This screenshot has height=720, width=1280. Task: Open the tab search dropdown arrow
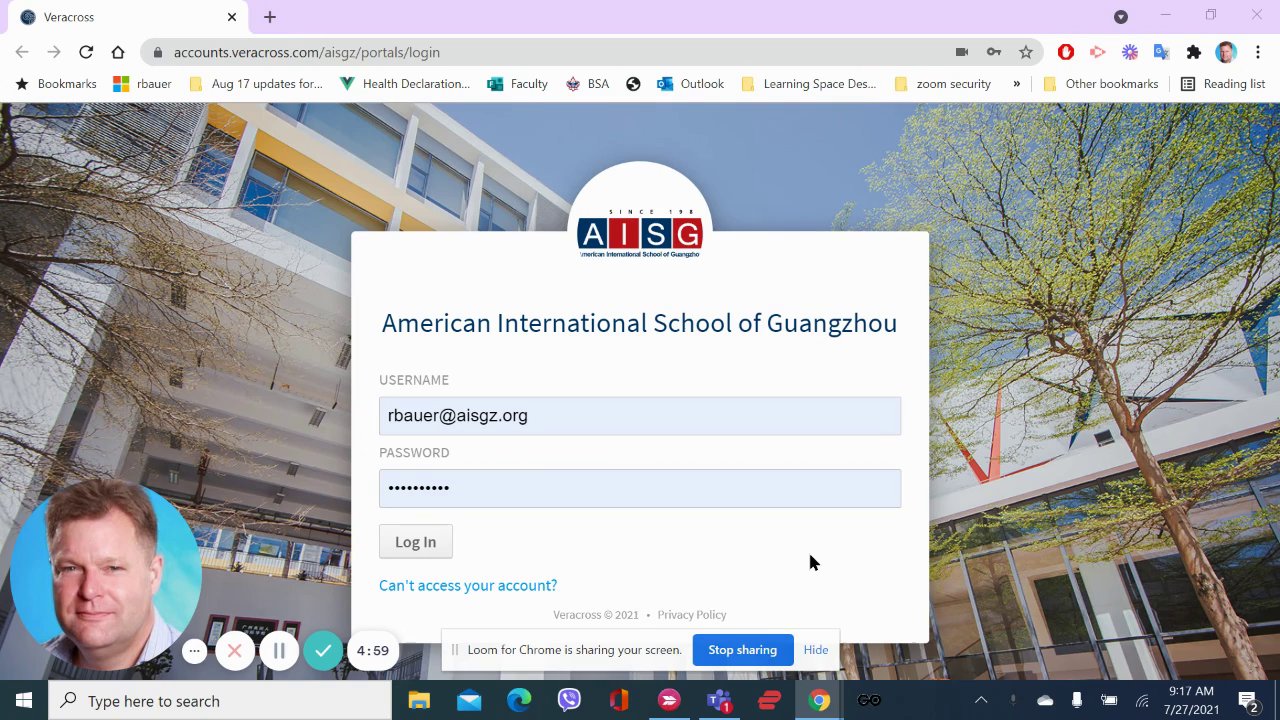point(1121,16)
